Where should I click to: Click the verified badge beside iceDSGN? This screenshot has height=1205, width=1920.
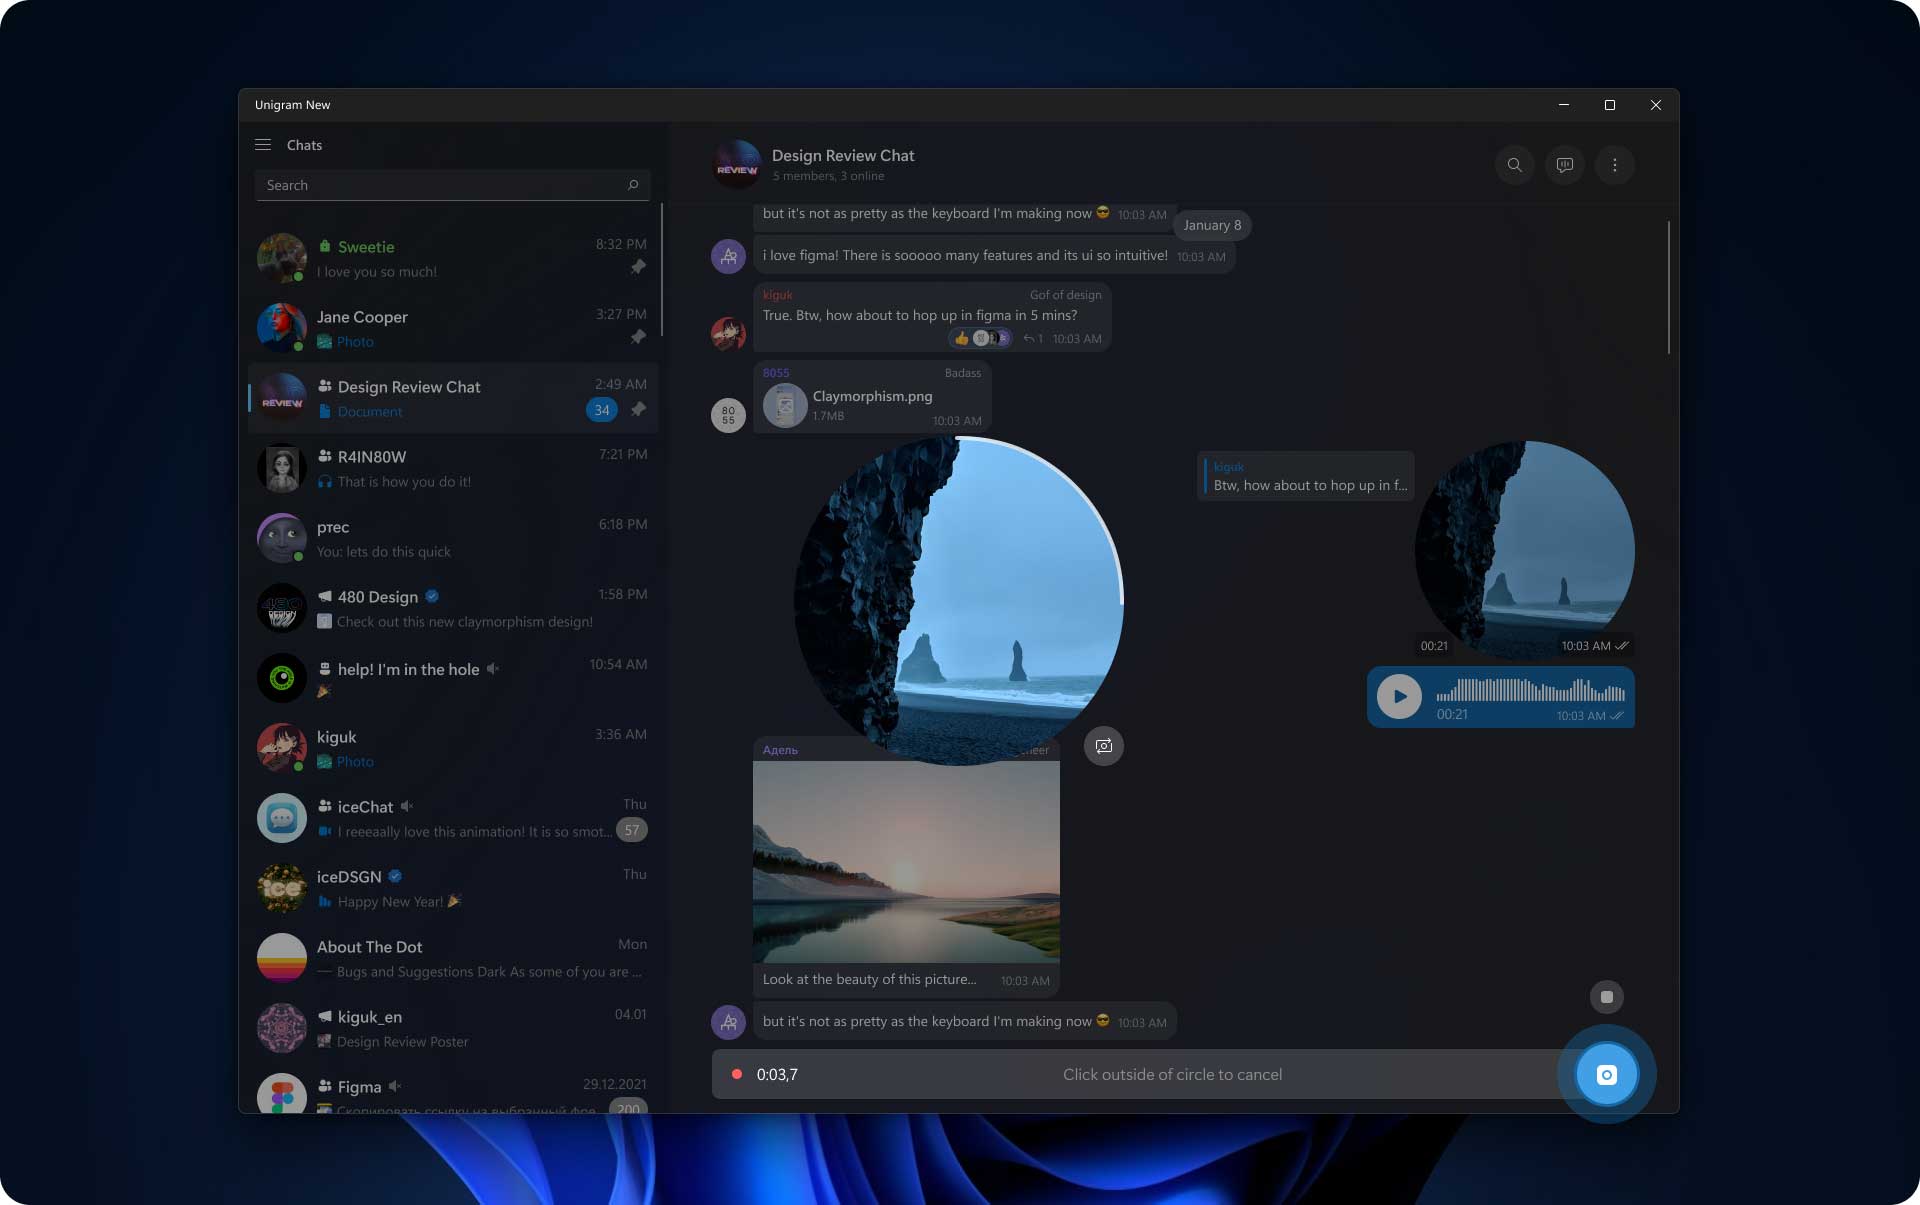coord(395,876)
